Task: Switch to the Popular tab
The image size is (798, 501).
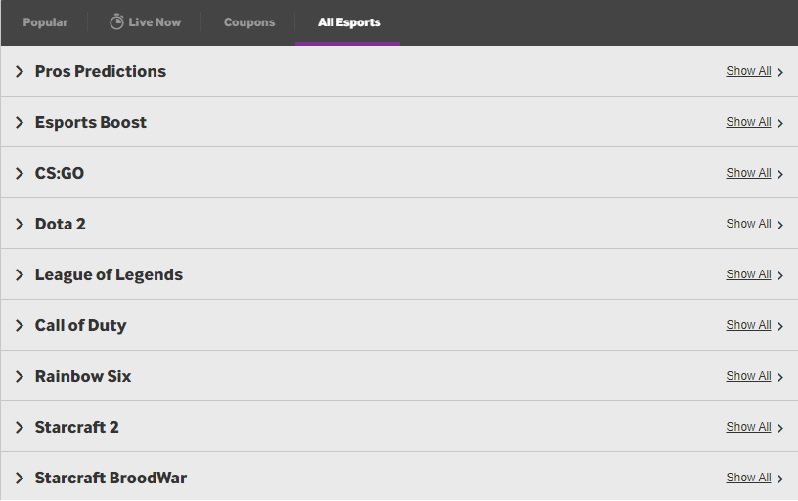Action: (x=45, y=22)
